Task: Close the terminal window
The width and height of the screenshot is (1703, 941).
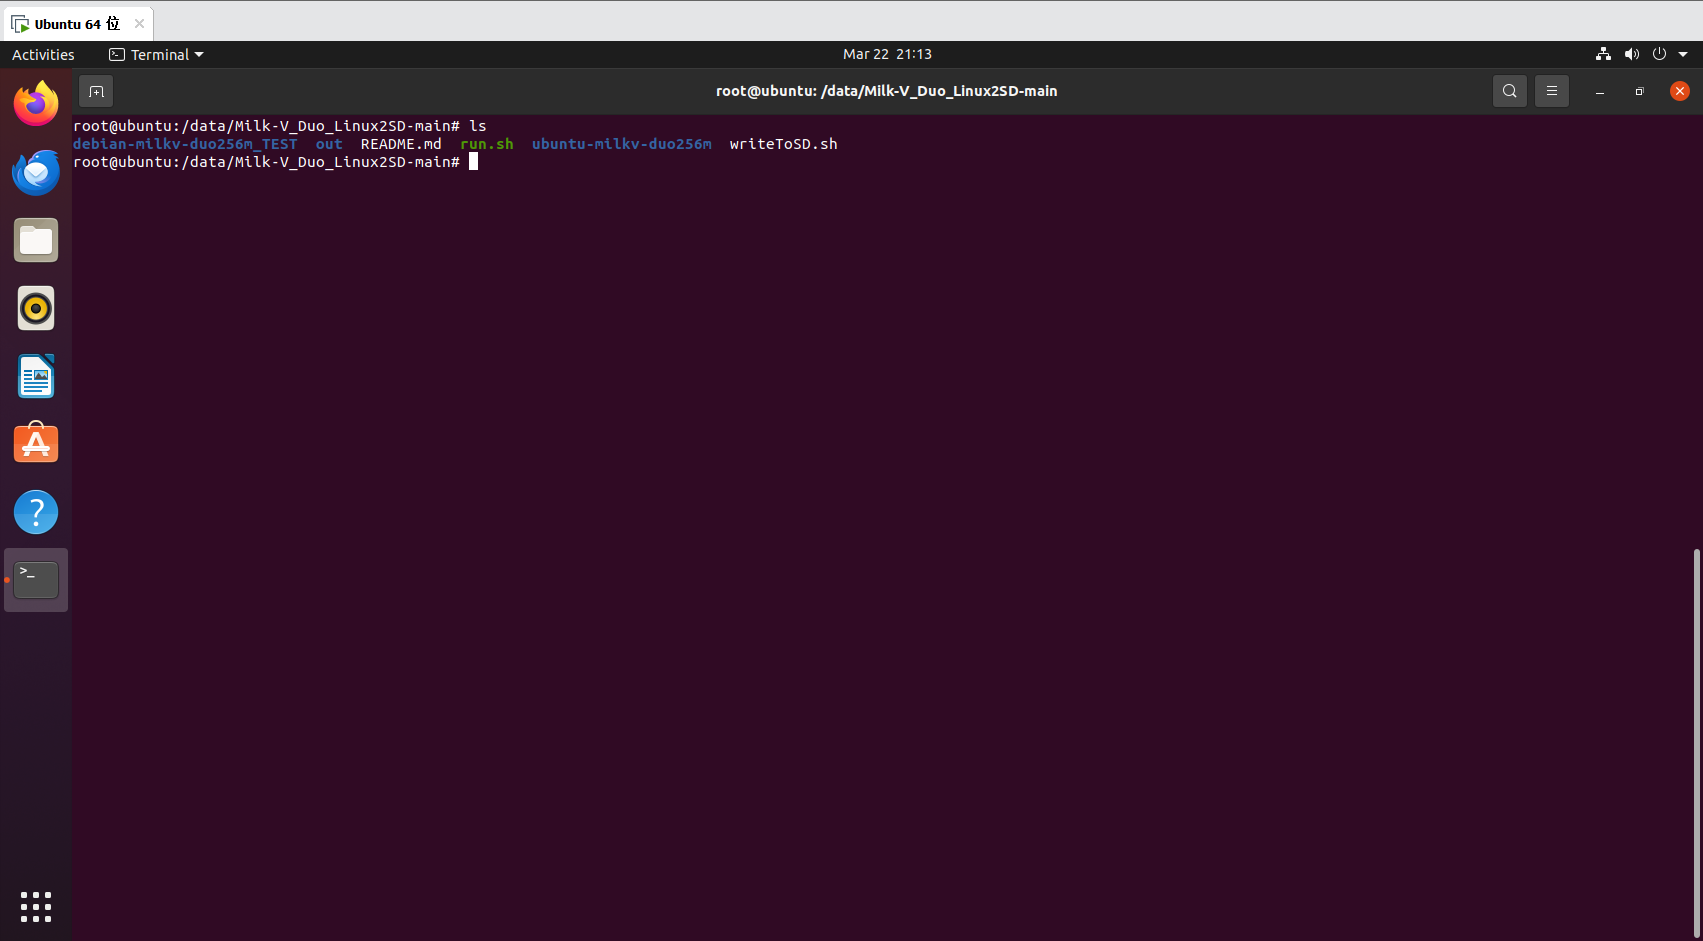Action: point(1680,91)
